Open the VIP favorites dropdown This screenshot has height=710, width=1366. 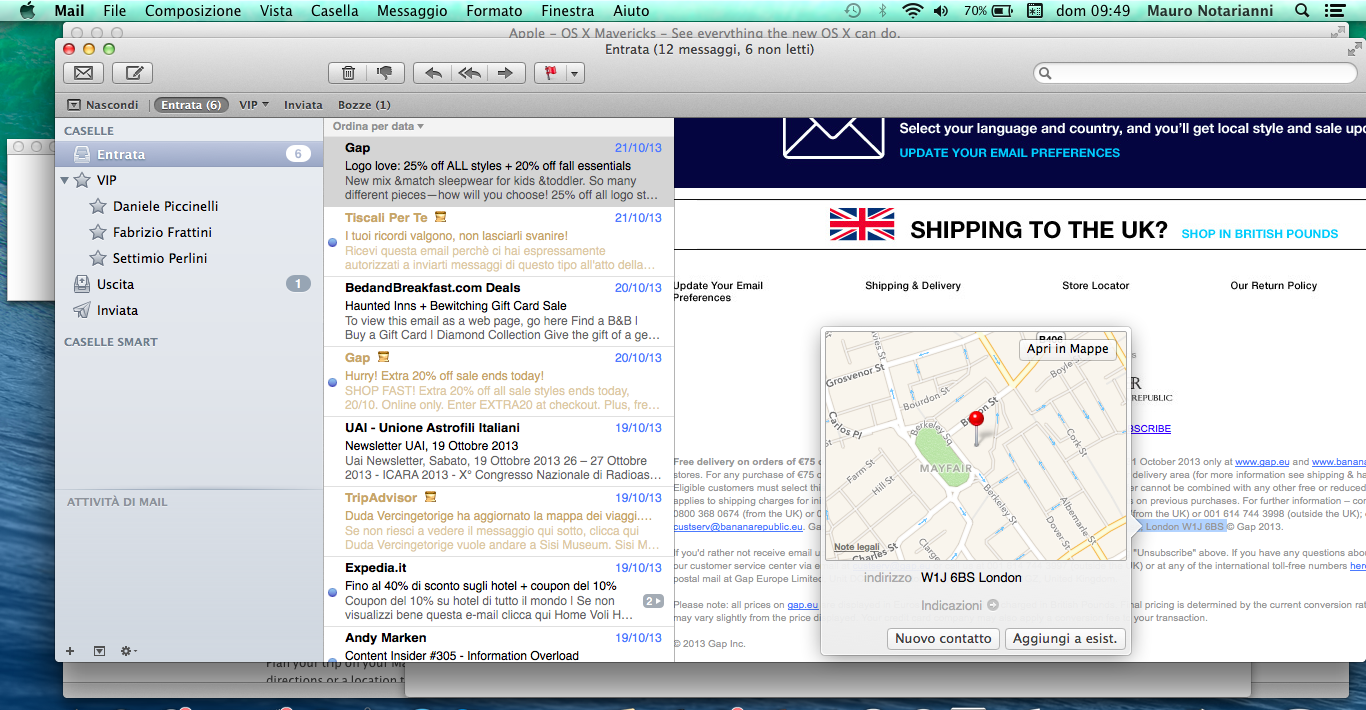[253, 105]
